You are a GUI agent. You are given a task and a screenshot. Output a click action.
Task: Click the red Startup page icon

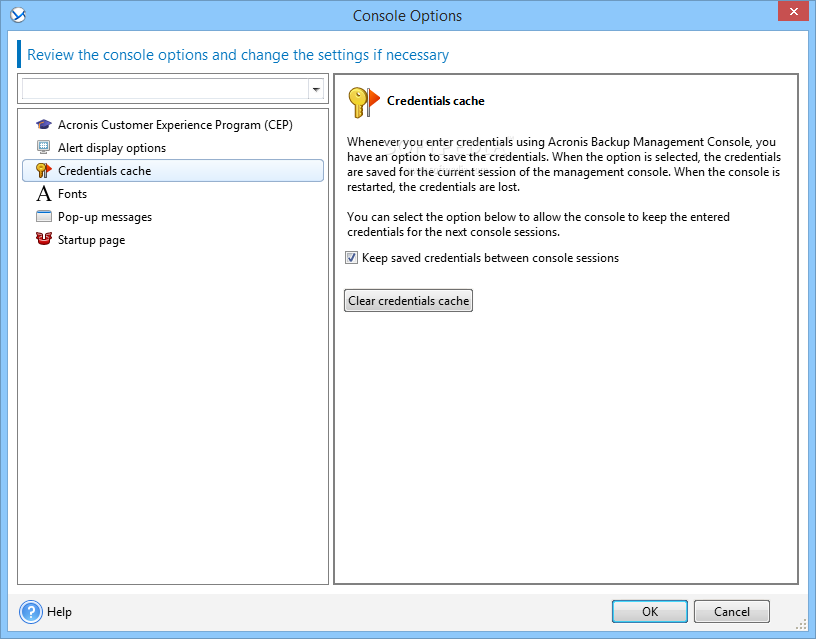pos(44,239)
